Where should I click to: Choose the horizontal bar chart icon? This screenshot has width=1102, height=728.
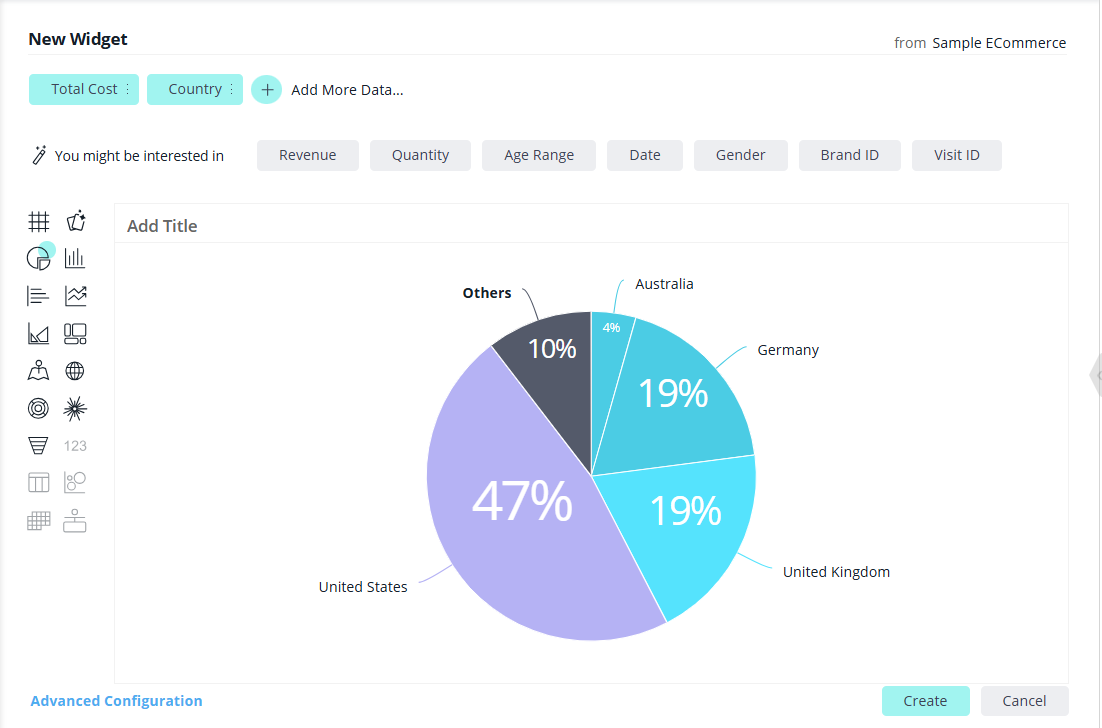pyautogui.click(x=38, y=296)
